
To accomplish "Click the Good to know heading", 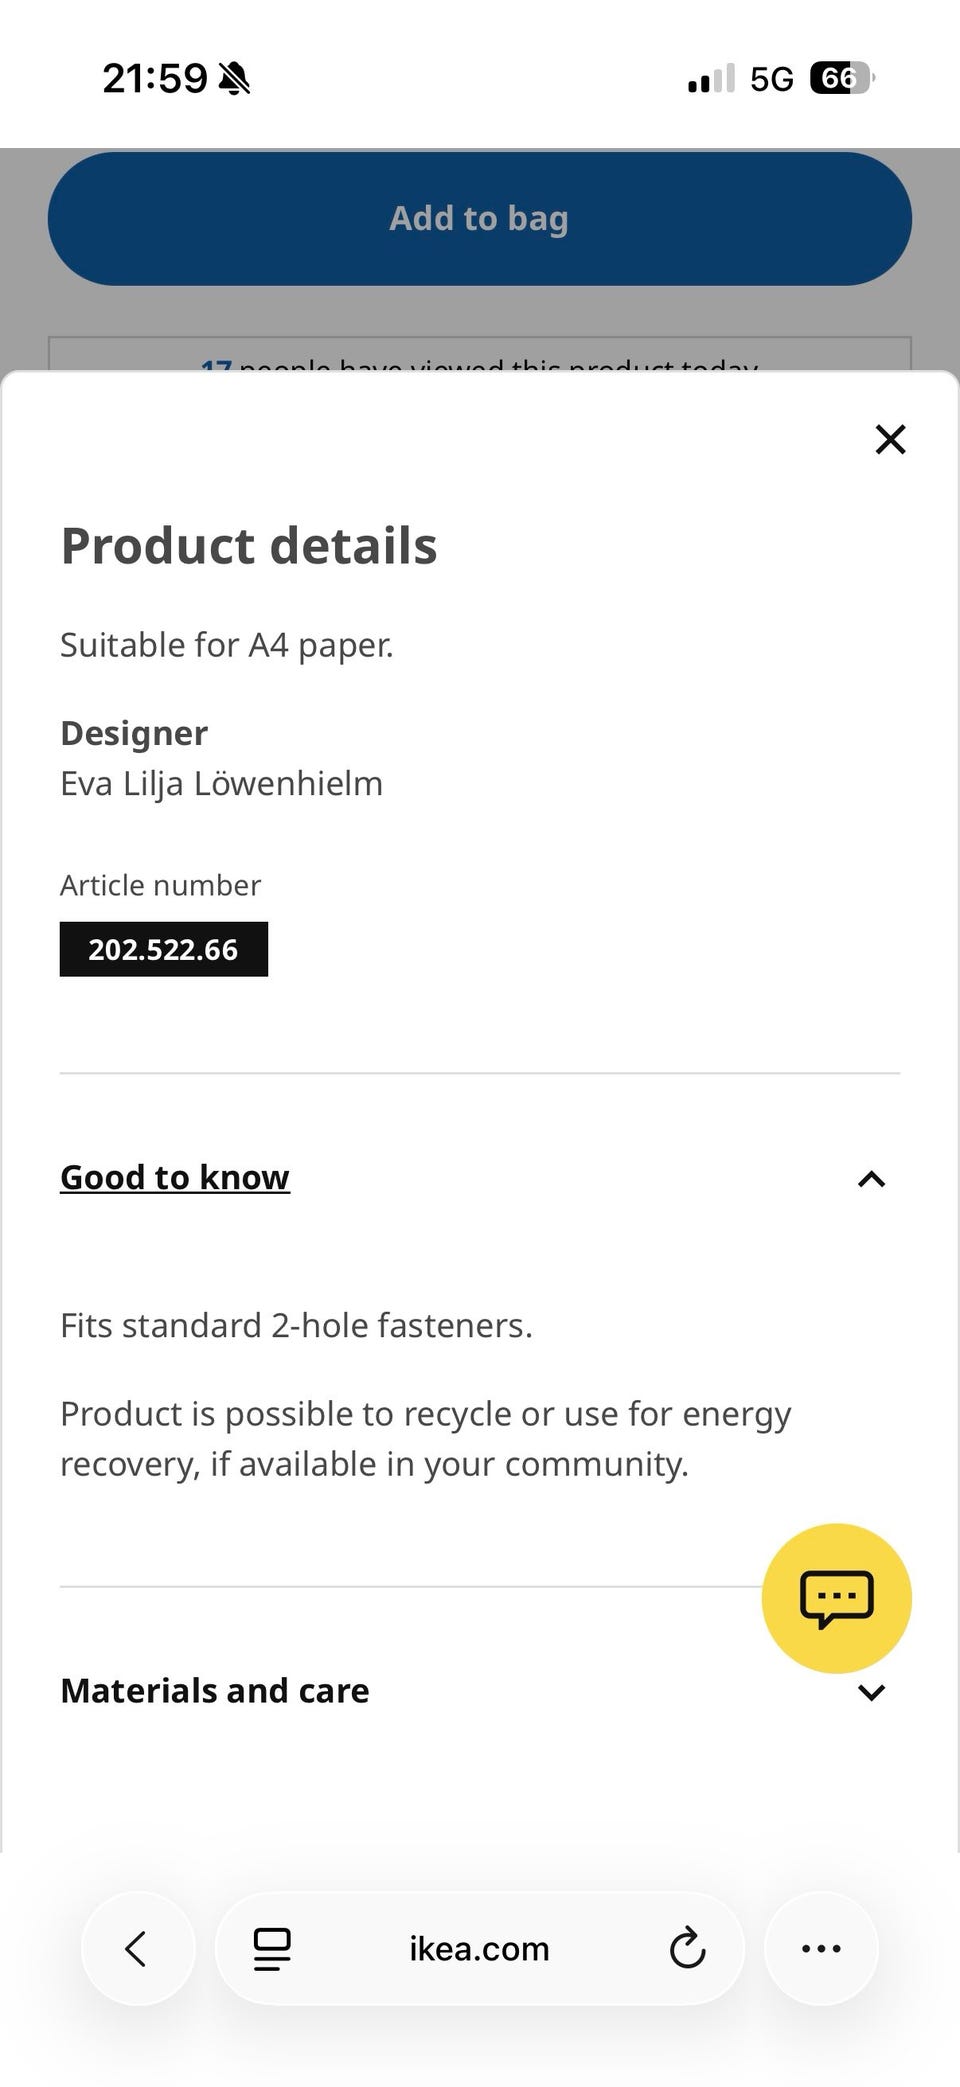I will pyautogui.click(x=175, y=1177).
